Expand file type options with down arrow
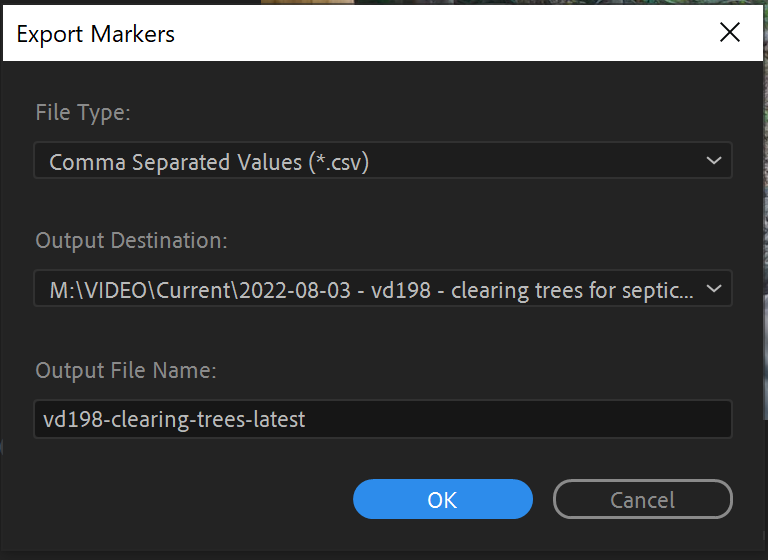The height and width of the screenshot is (560, 768). coord(713,161)
